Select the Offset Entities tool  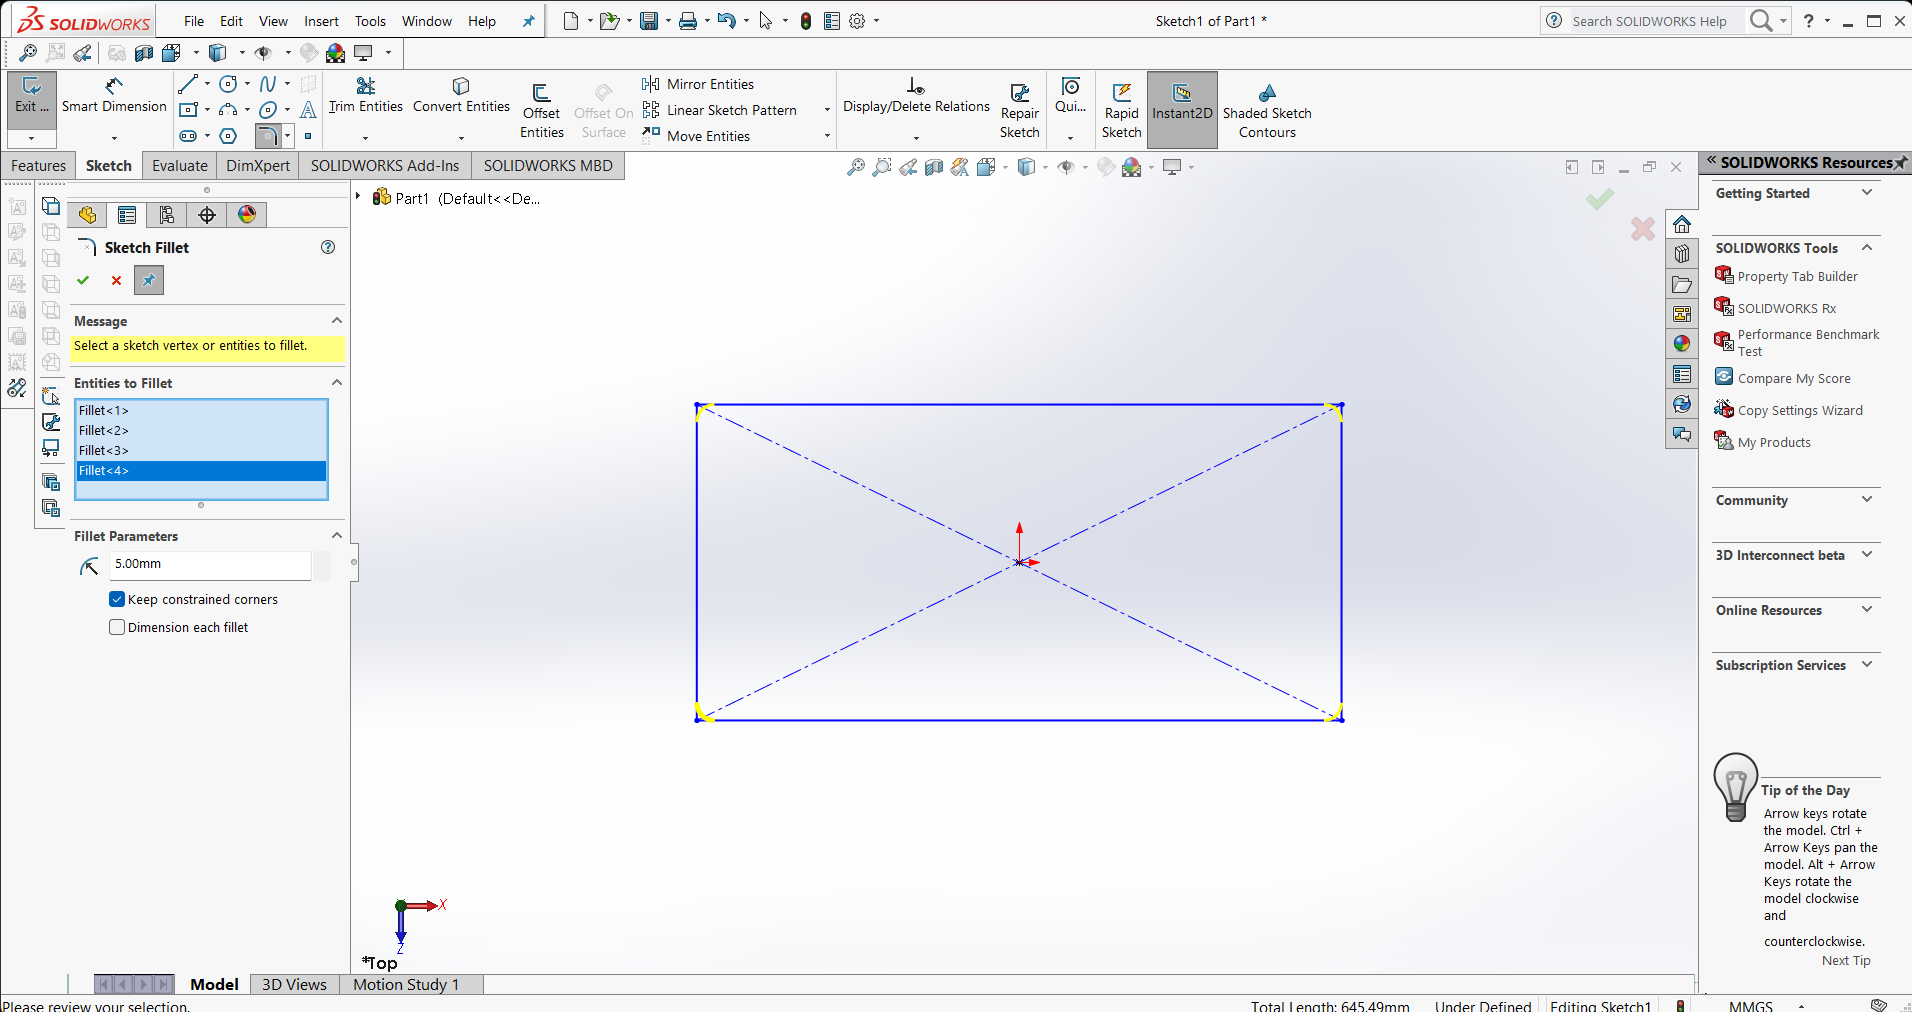pyautogui.click(x=542, y=110)
